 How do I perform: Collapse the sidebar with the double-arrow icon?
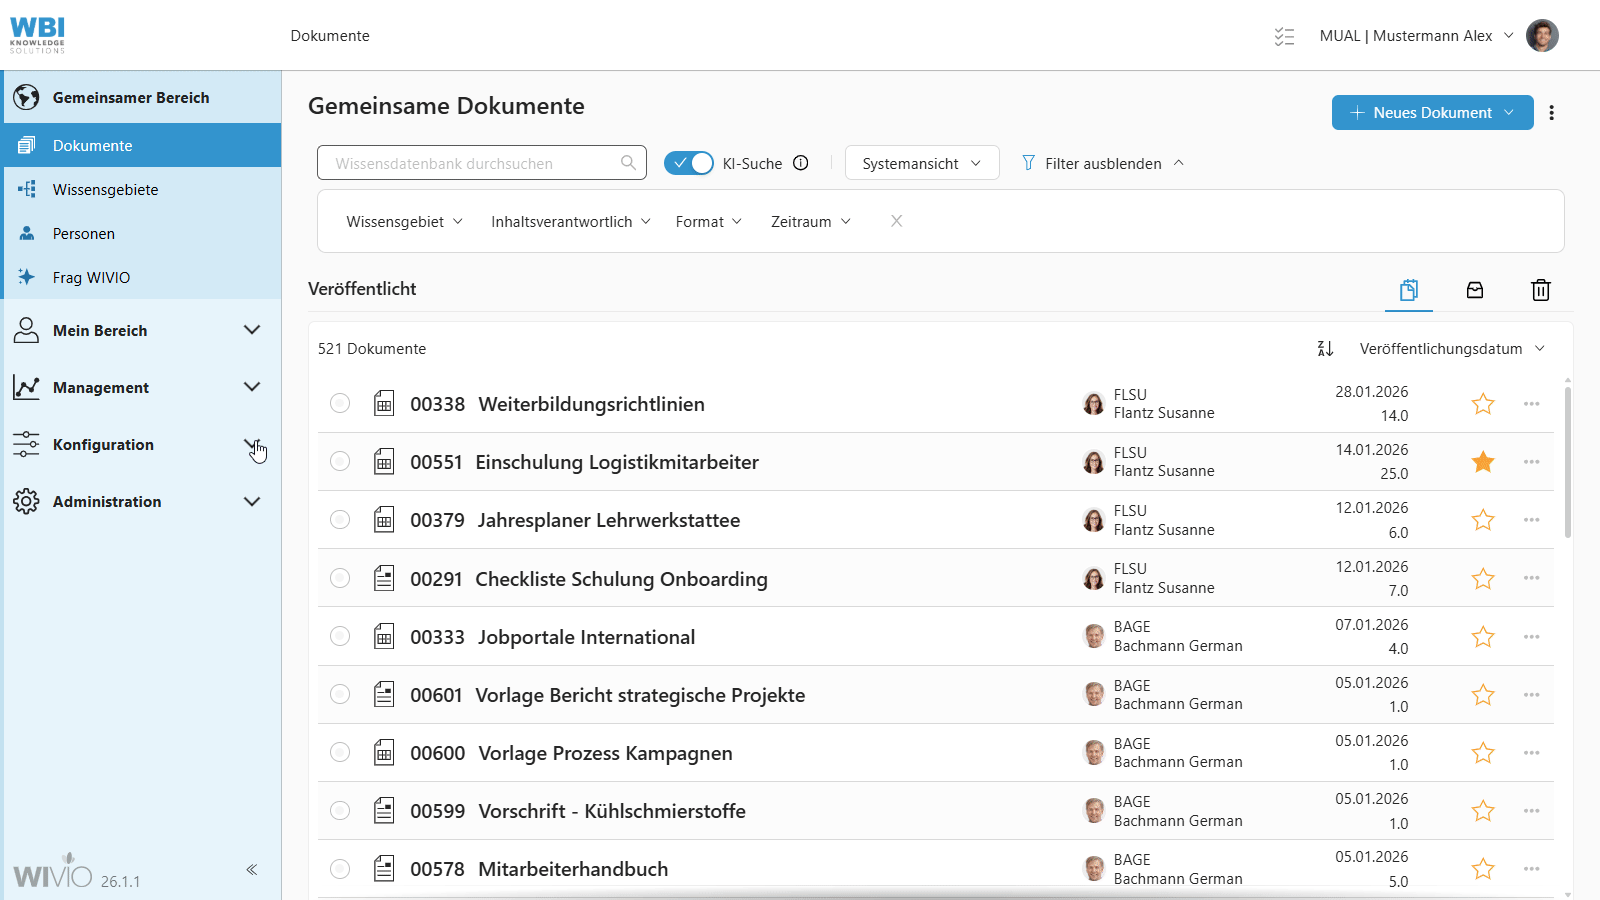click(x=252, y=869)
